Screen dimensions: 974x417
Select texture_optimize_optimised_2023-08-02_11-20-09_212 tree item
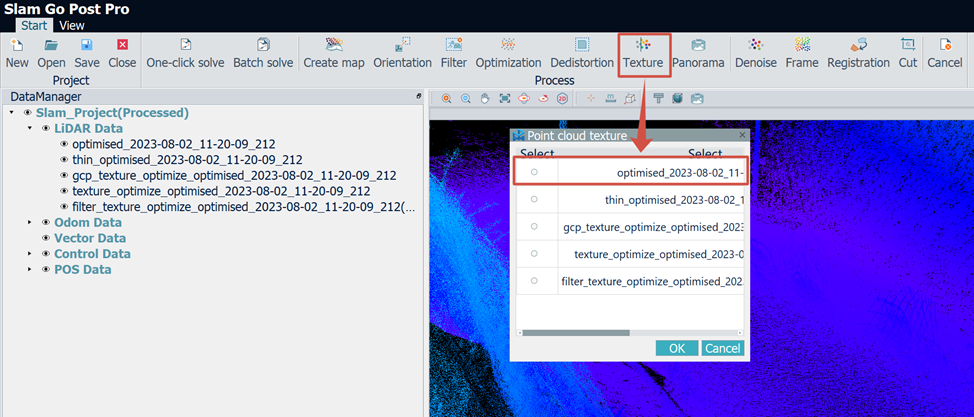[222, 191]
